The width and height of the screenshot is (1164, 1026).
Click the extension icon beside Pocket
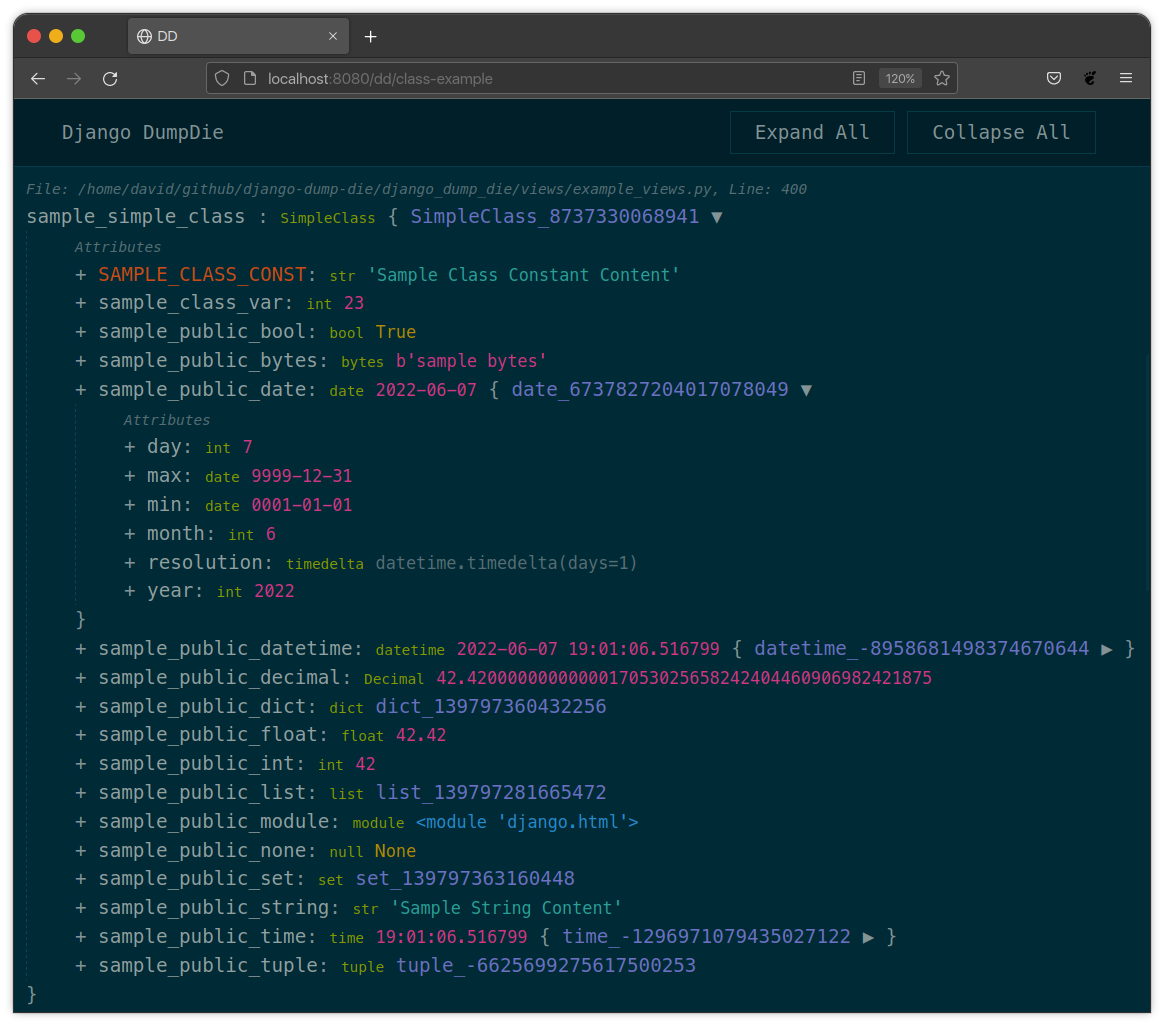click(1090, 78)
